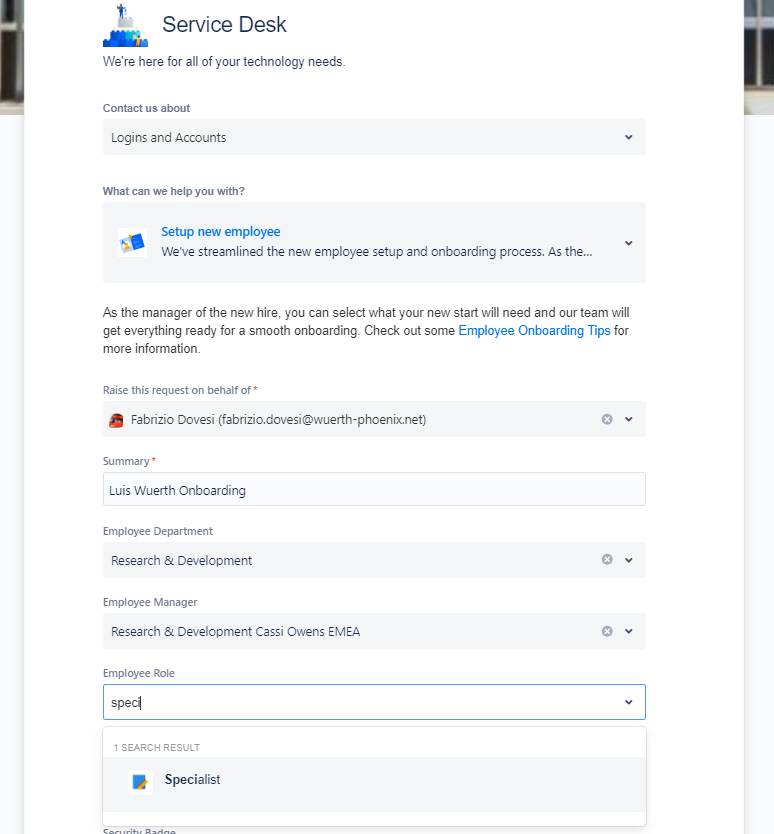This screenshot has height=834, width=774.
Task: Click the Setup new employee request icon
Action: coord(132,243)
